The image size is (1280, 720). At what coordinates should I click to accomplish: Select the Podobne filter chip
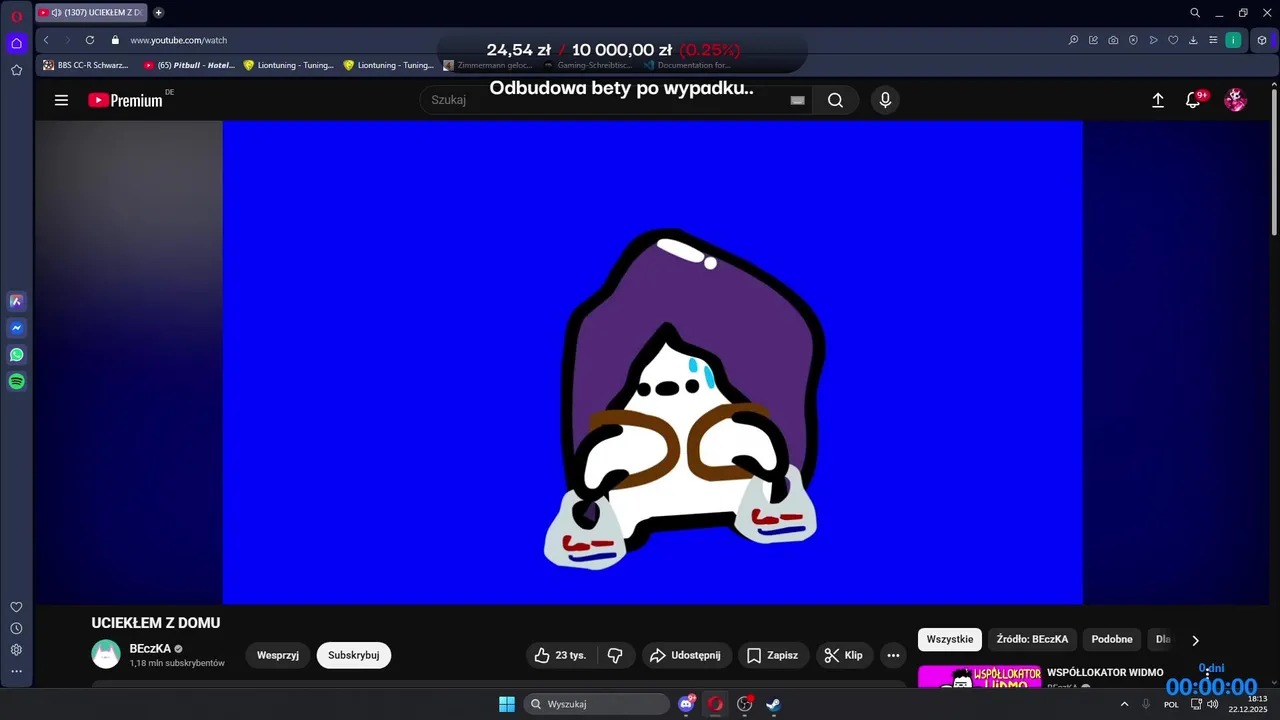tap(1112, 639)
